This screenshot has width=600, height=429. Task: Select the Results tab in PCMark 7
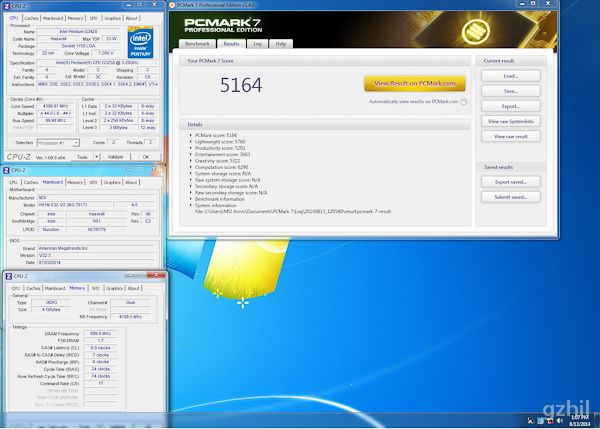[231, 44]
